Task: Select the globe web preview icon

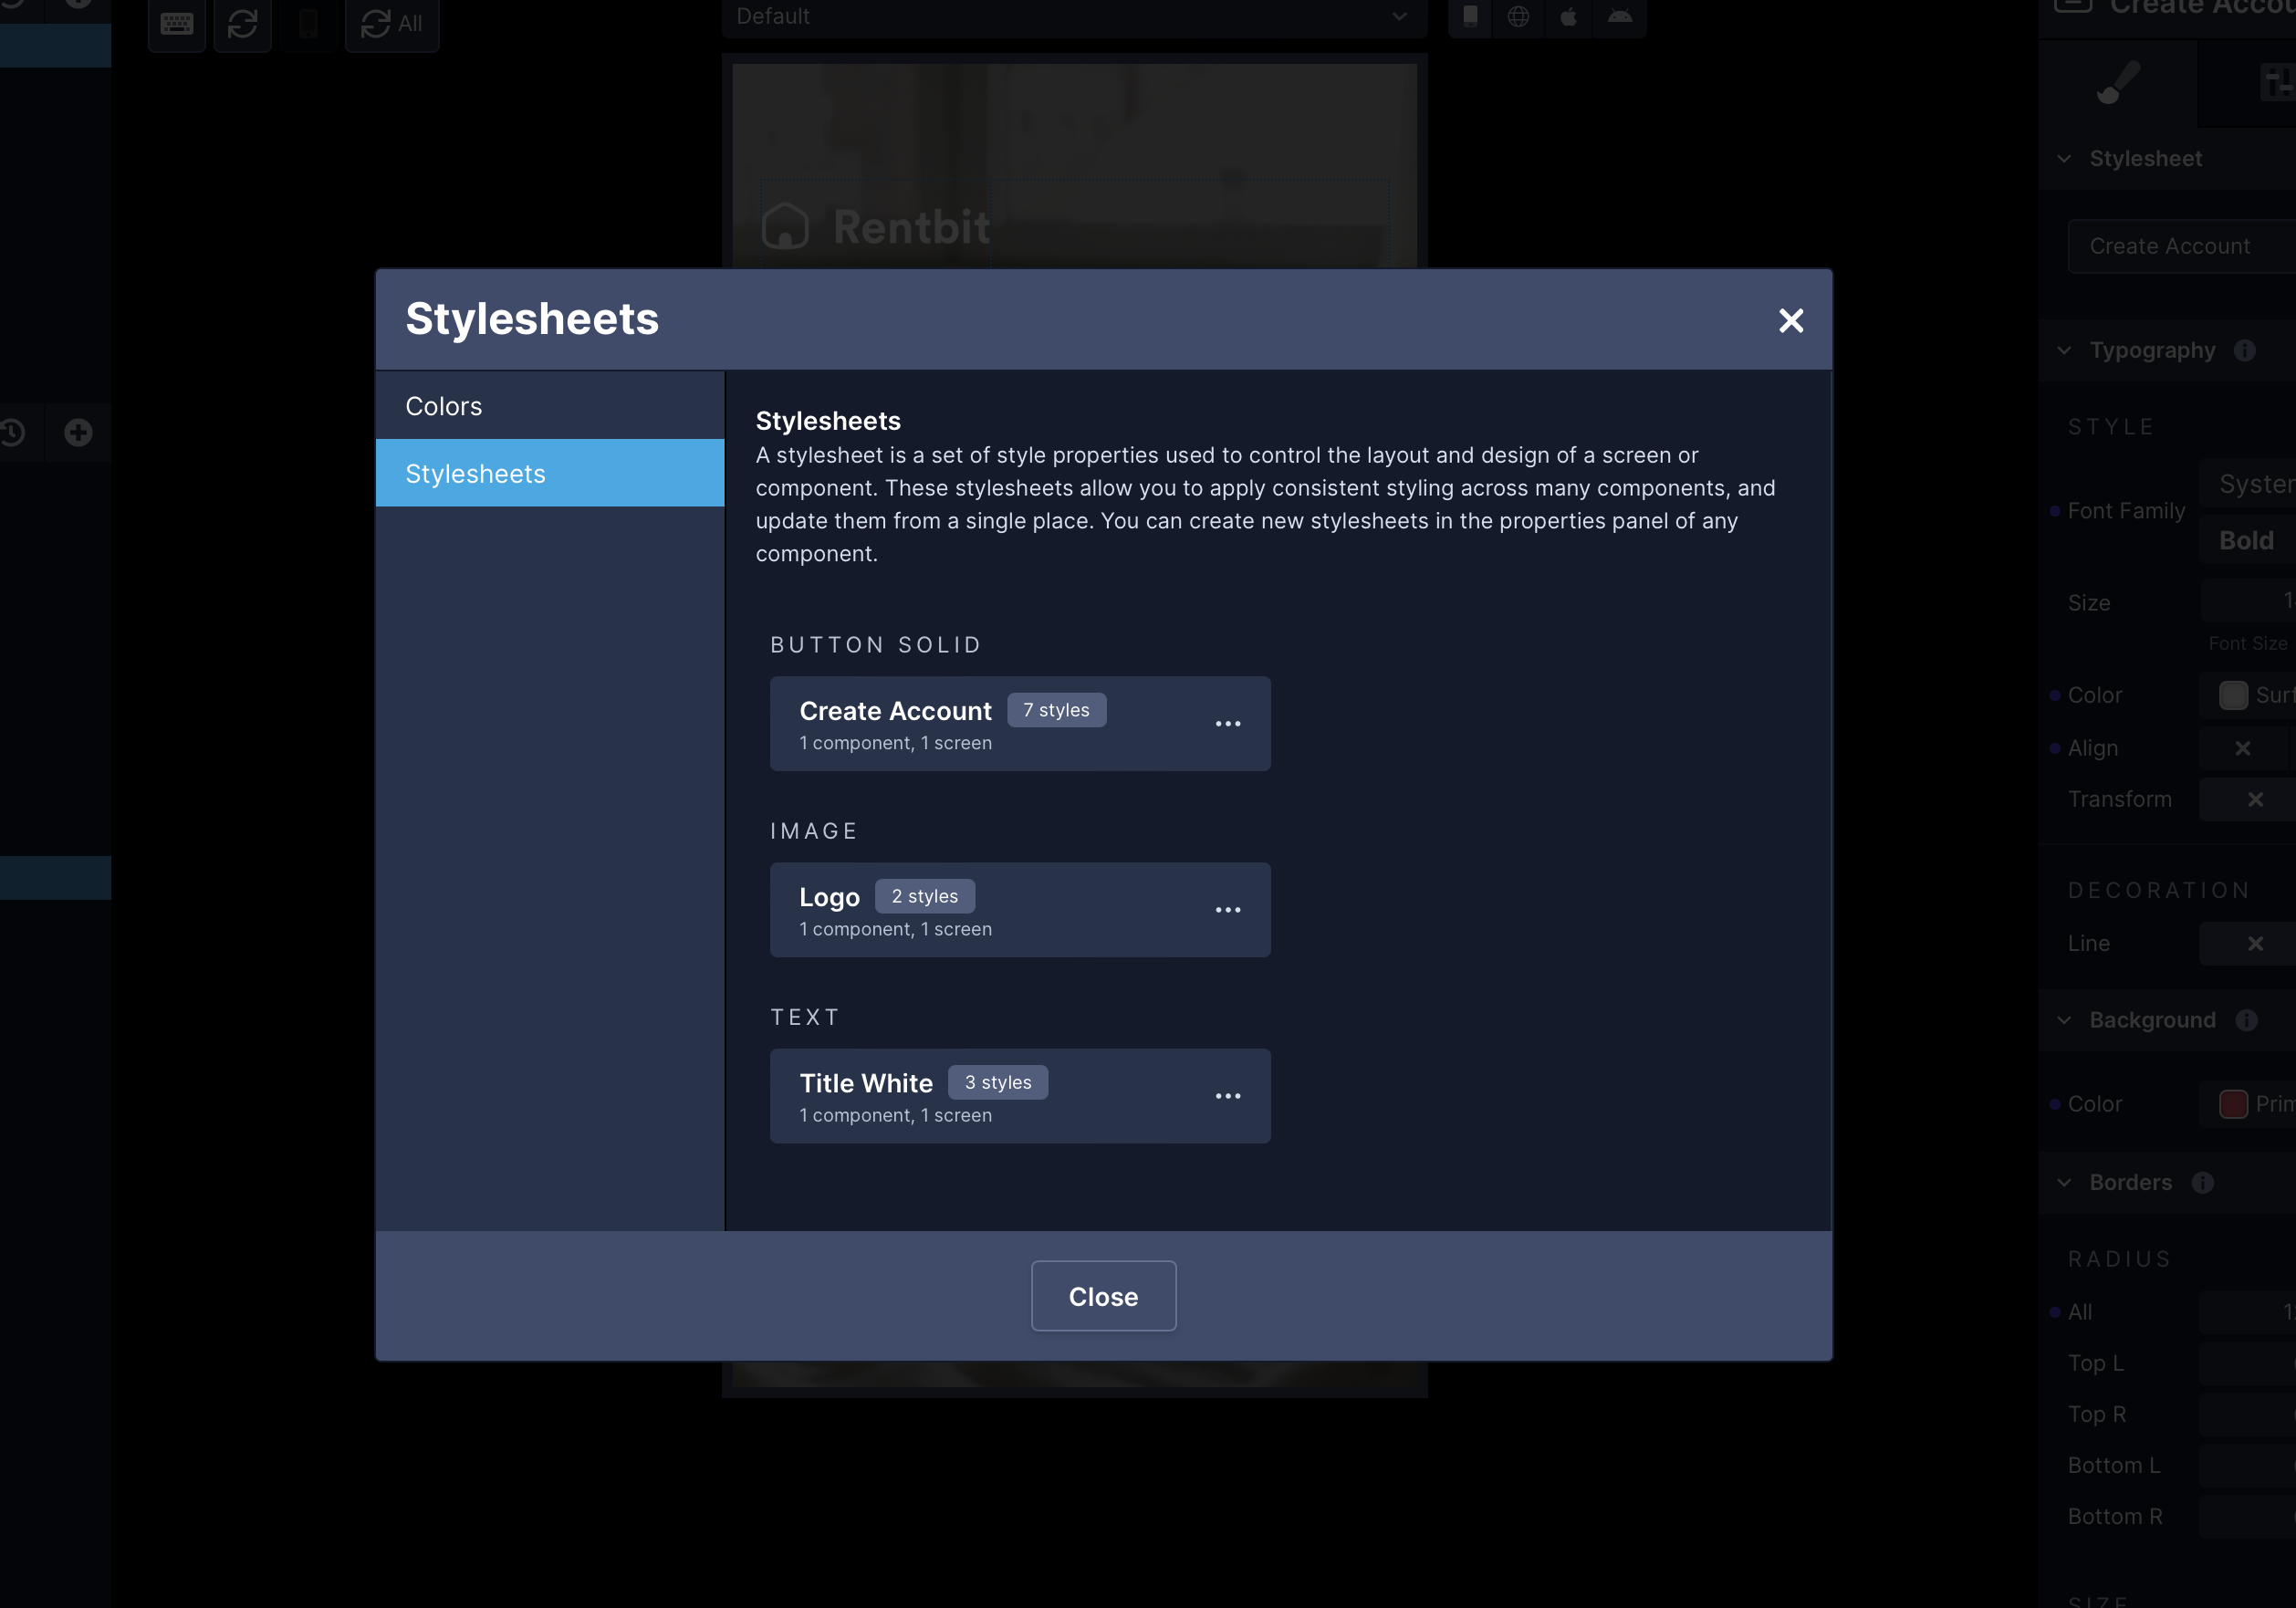Action: [x=1518, y=16]
